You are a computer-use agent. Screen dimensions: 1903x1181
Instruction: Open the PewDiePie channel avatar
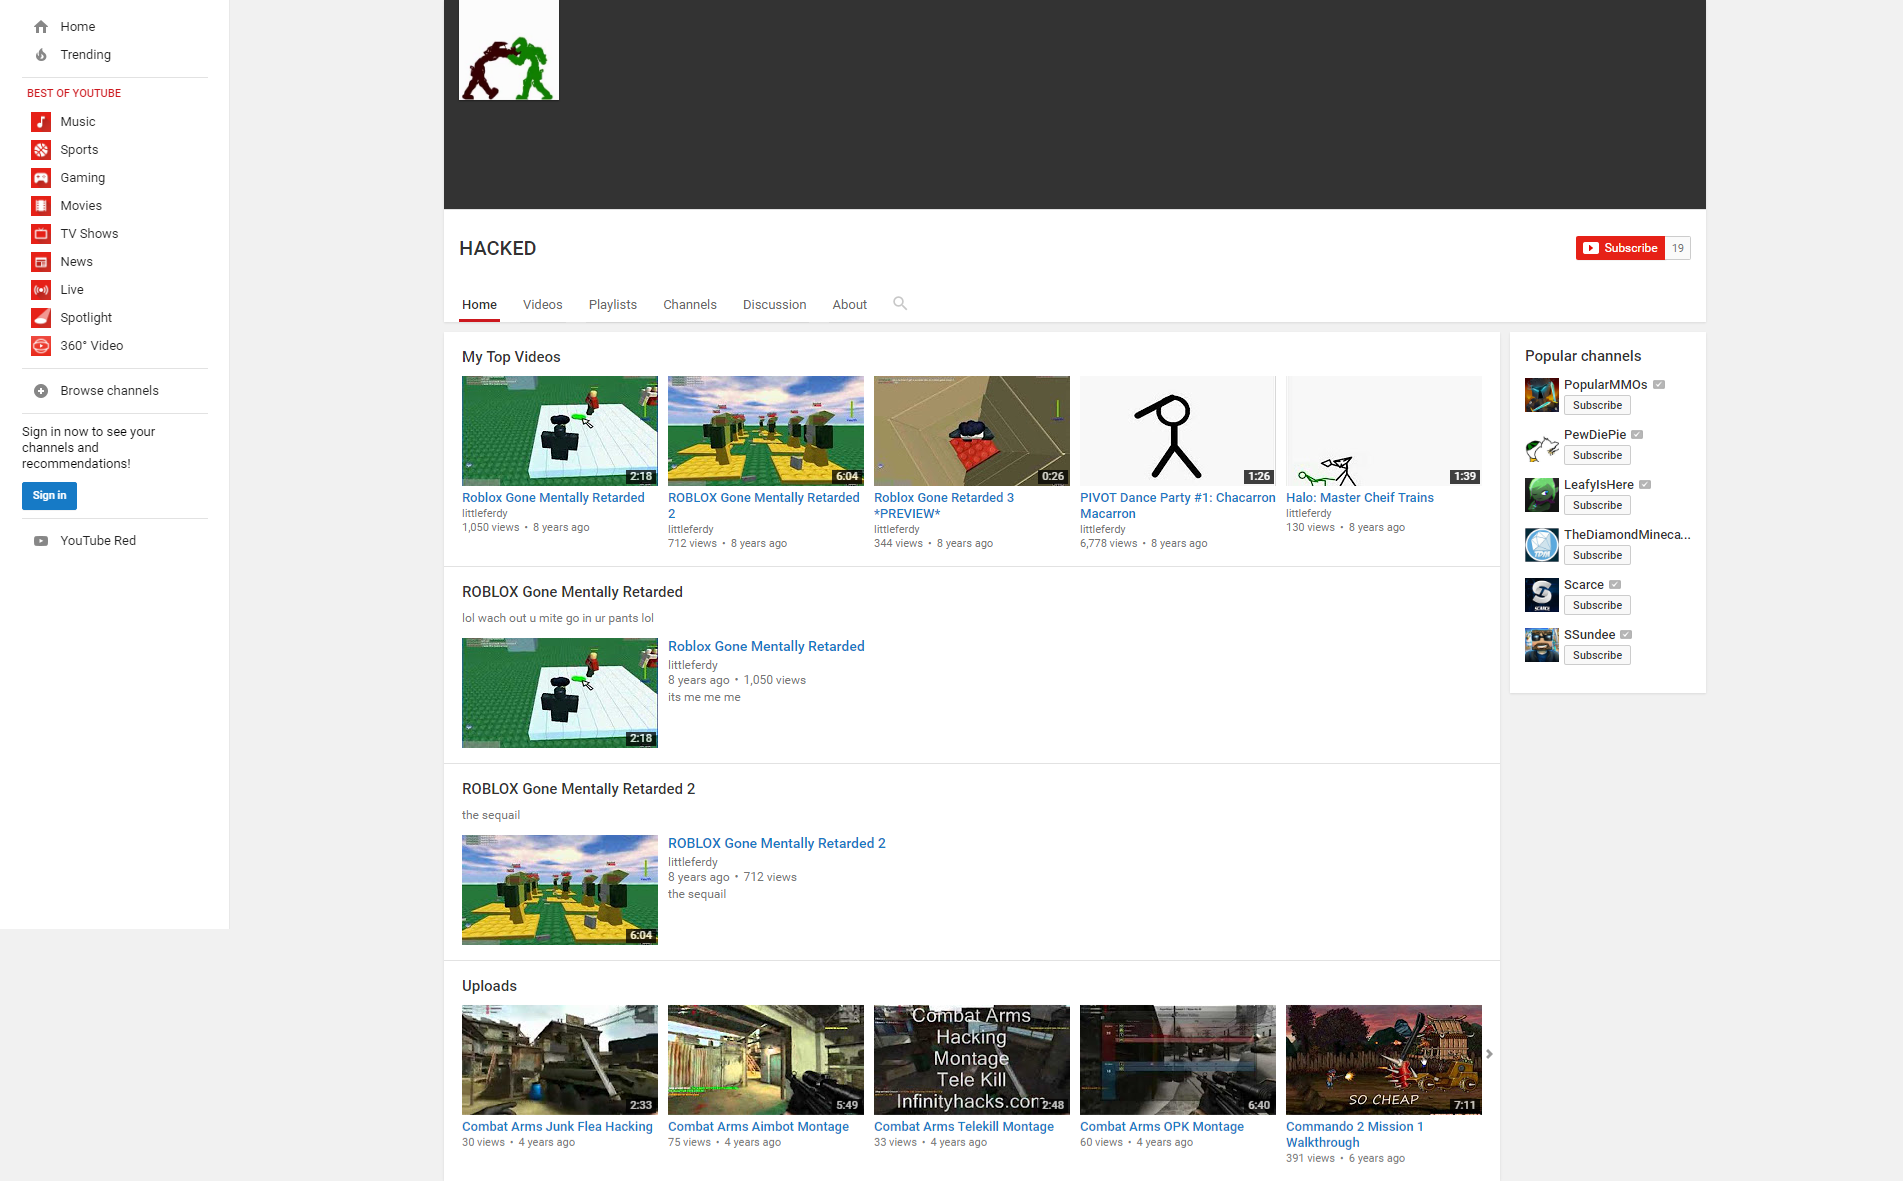tap(1542, 445)
